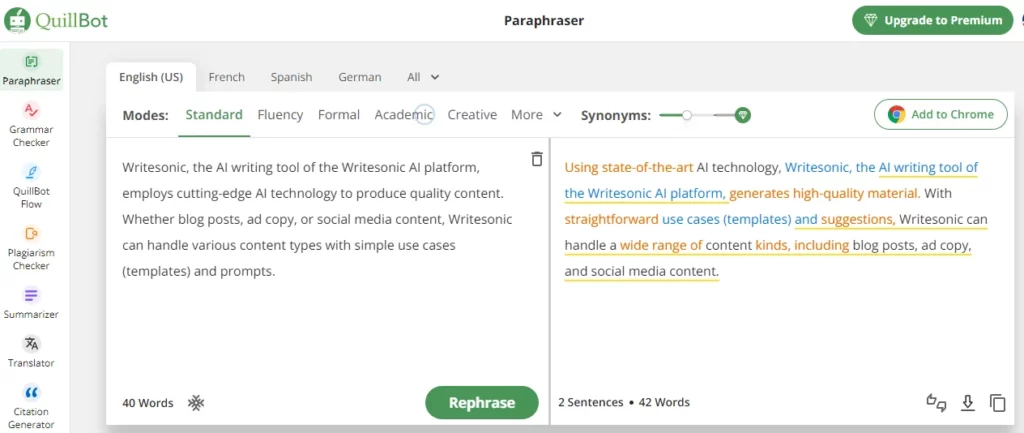
Task: Click inside the input text area
Action: (328, 261)
